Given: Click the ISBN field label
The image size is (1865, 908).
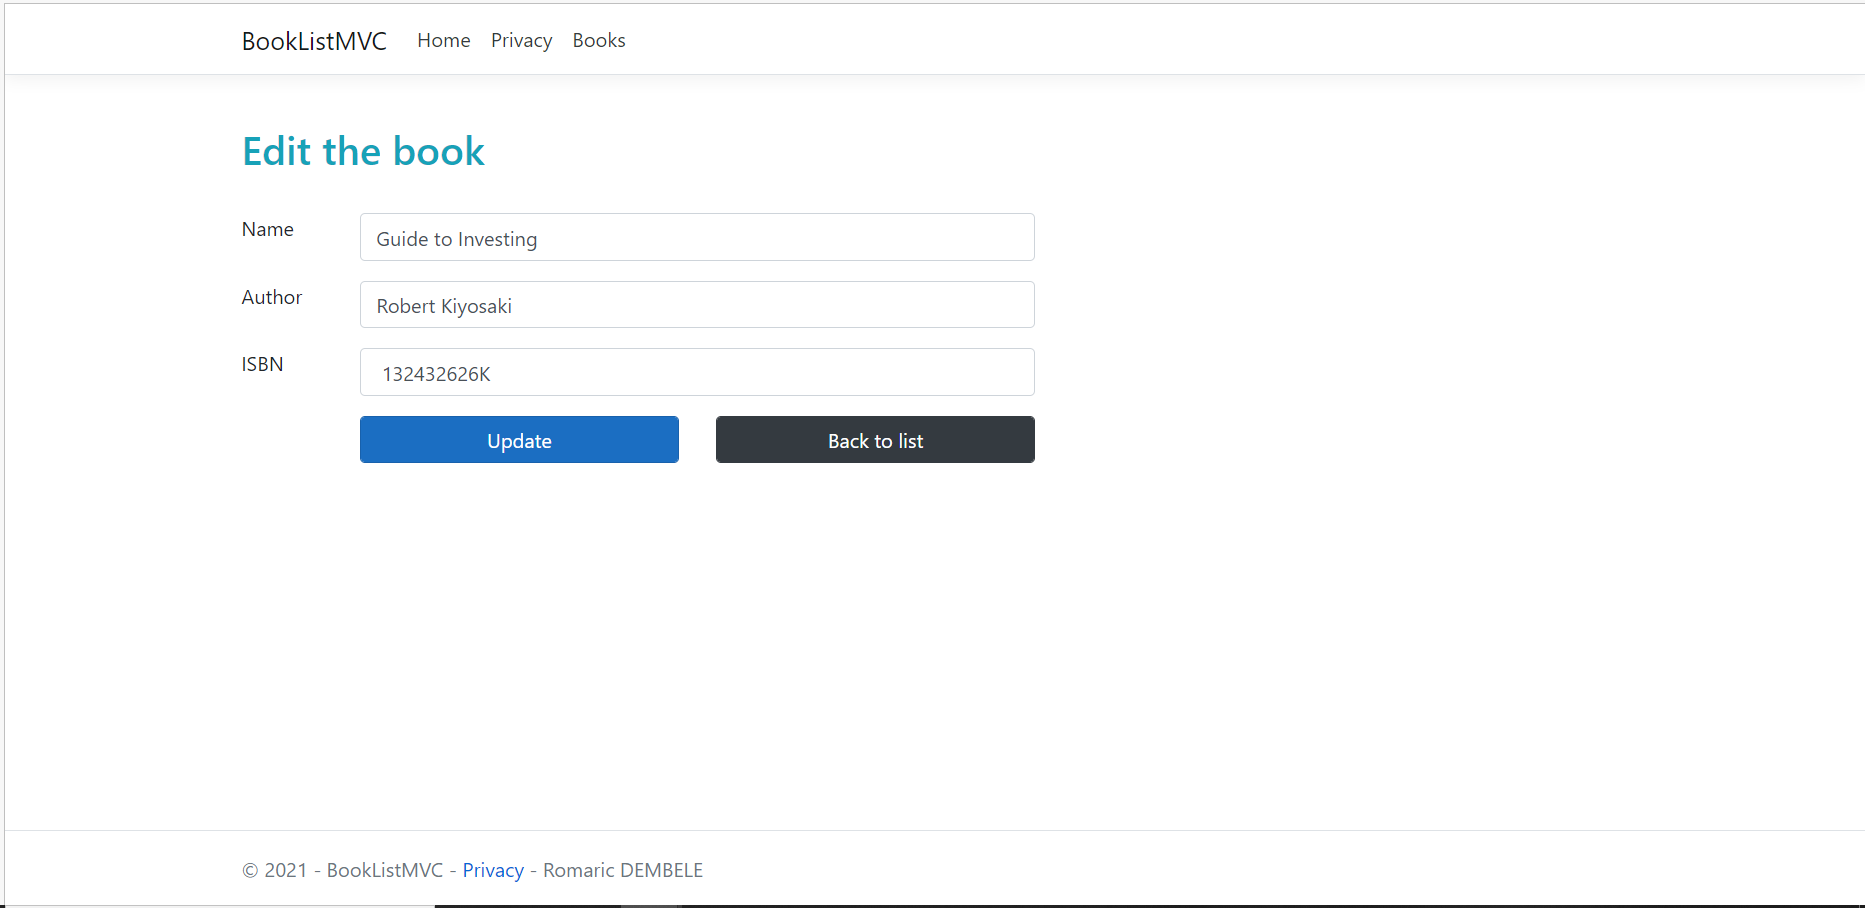Looking at the screenshot, I should 262,364.
